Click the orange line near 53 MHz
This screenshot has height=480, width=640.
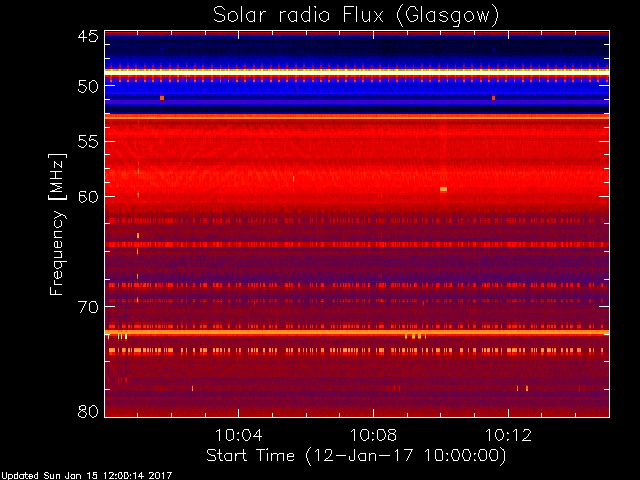coord(357,117)
